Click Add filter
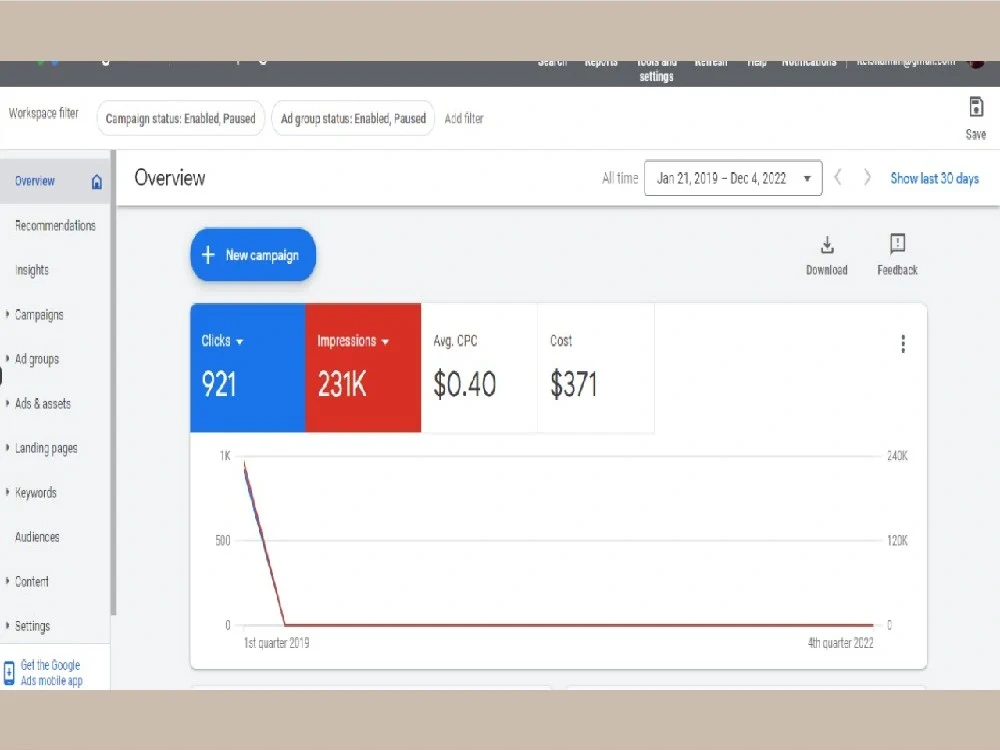Viewport: 1000px width, 750px height. (464, 119)
